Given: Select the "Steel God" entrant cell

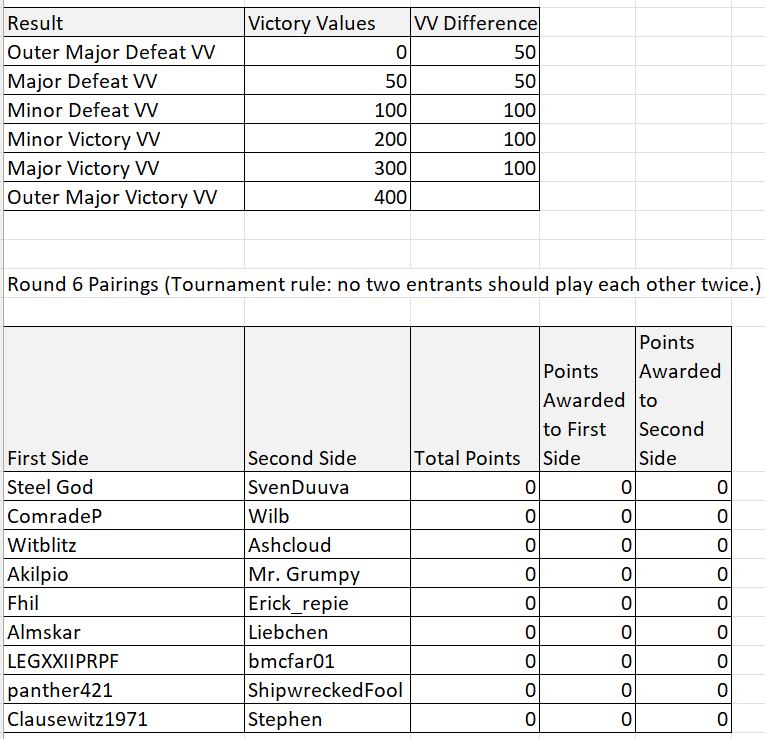Looking at the screenshot, I should point(124,487).
